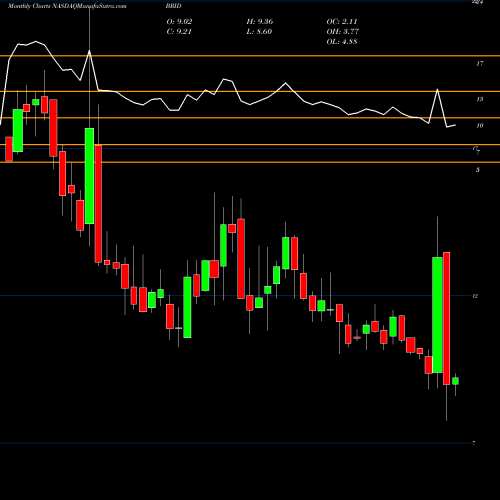
Task: Click the 5 price axis label
Action: [478, 170]
